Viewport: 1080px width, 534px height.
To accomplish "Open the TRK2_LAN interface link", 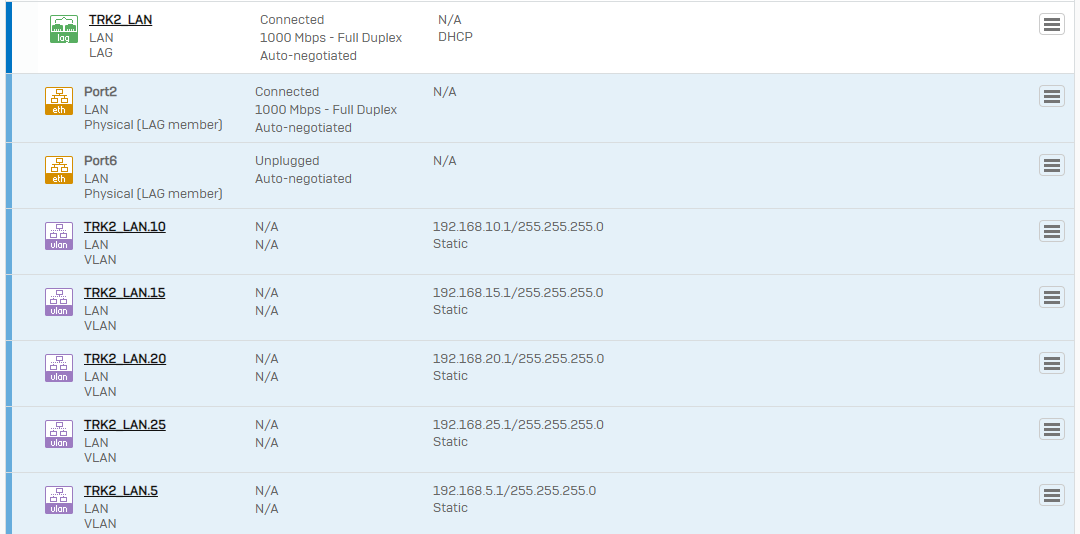I will (120, 20).
